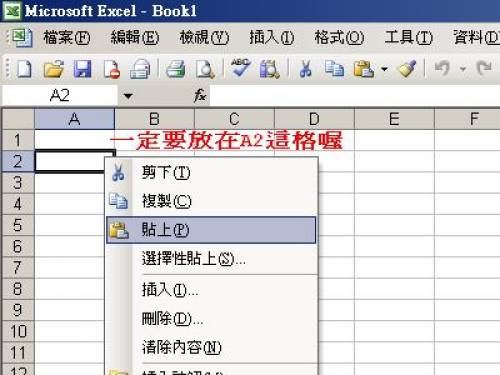This screenshot has width=500, height=375.
Task: Choose 插入(I)... in context menu
Action: tap(211, 290)
